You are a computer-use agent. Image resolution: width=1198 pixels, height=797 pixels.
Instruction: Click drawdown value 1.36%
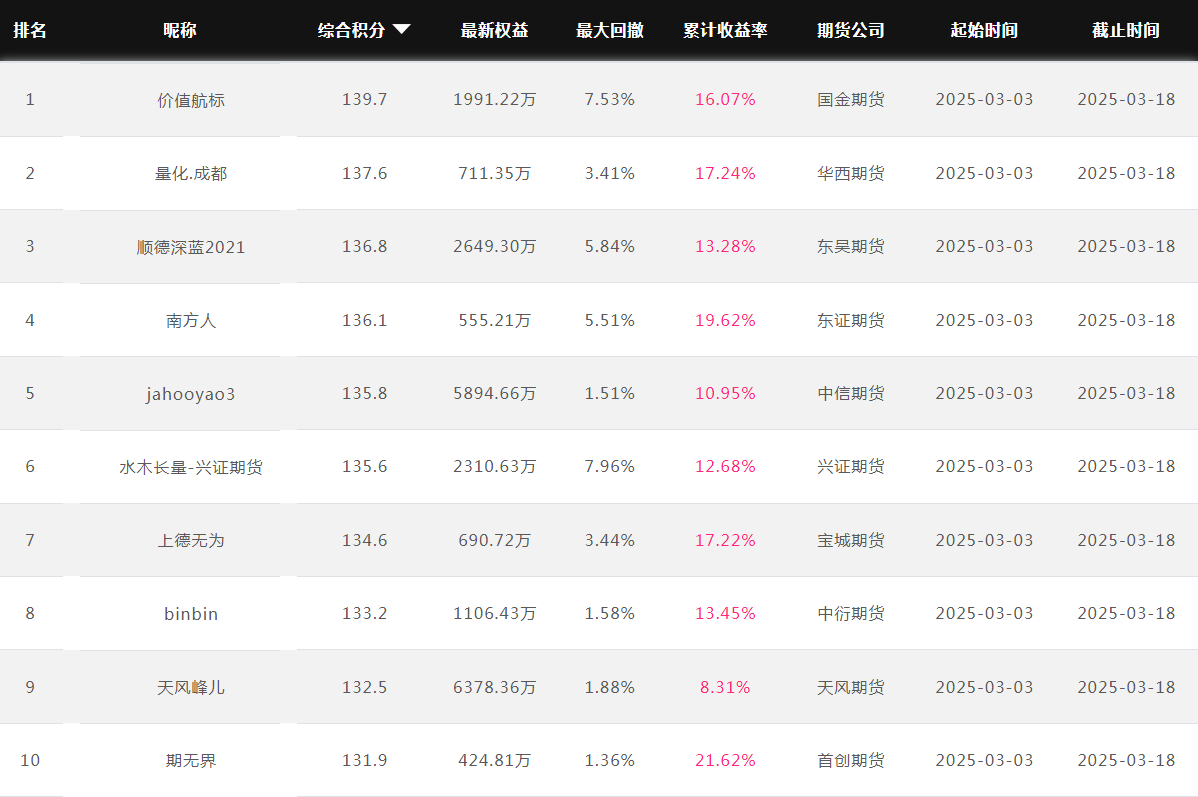[610, 760]
